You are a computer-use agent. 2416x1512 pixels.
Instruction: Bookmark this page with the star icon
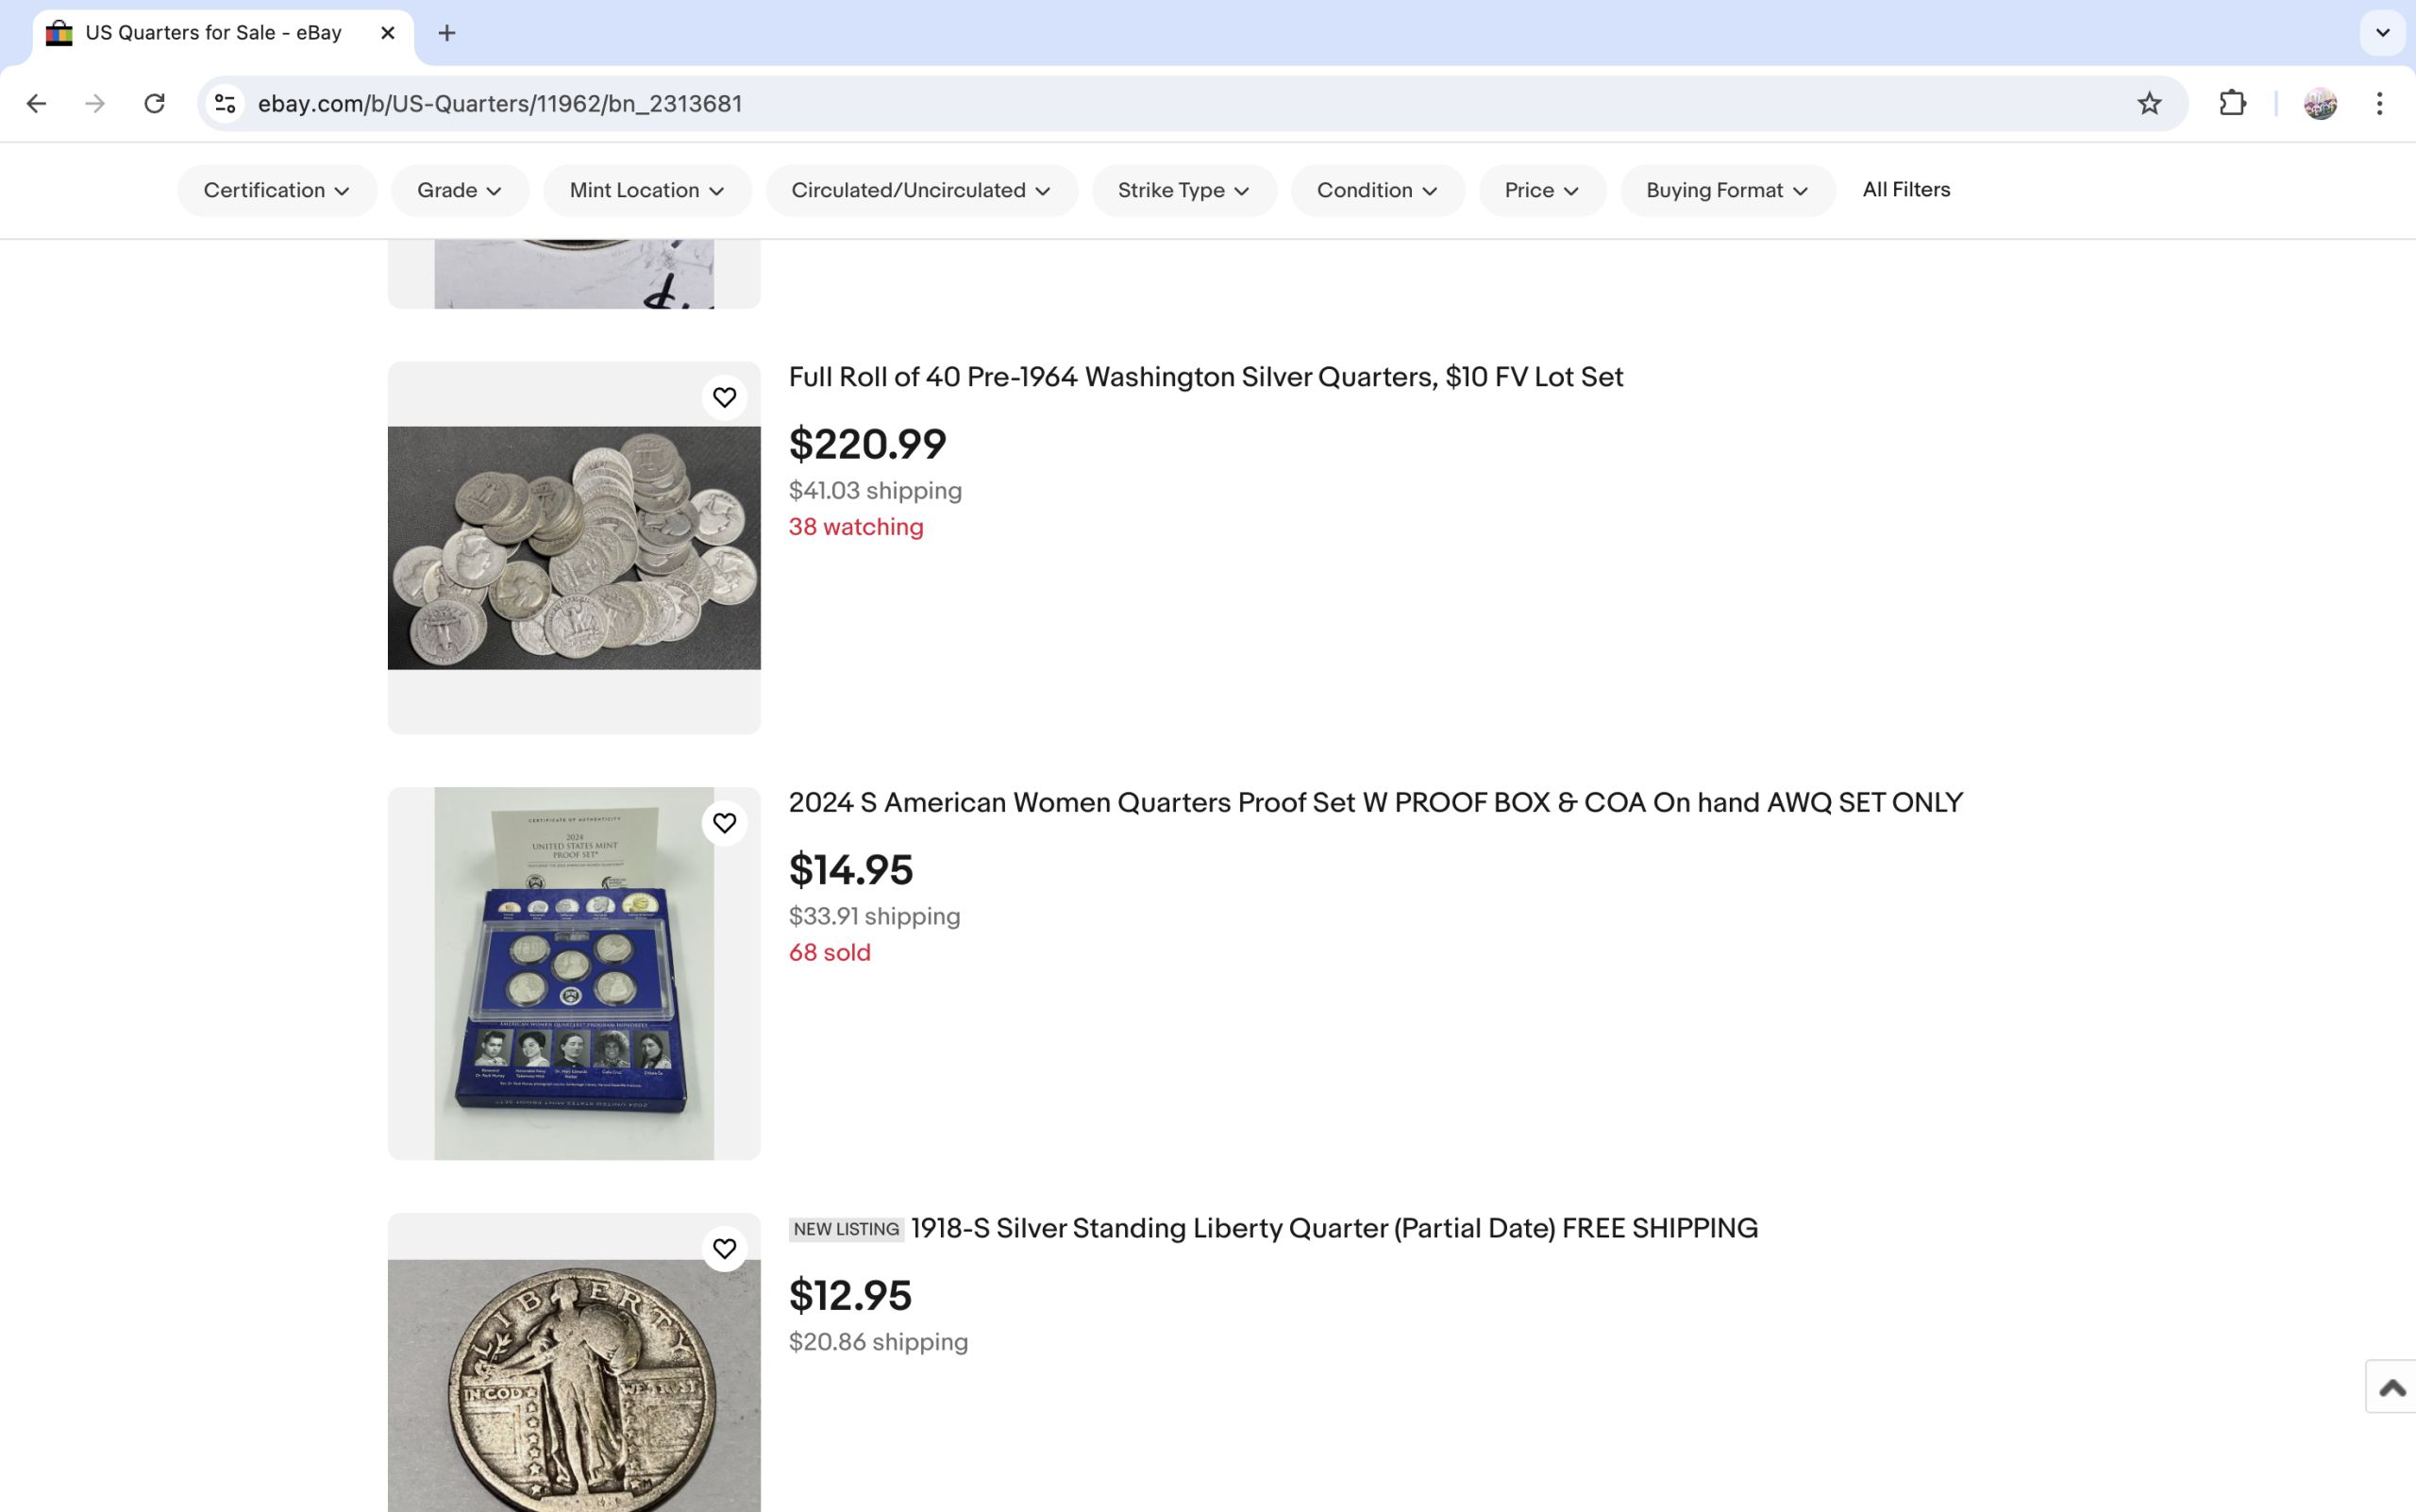point(2149,104)
